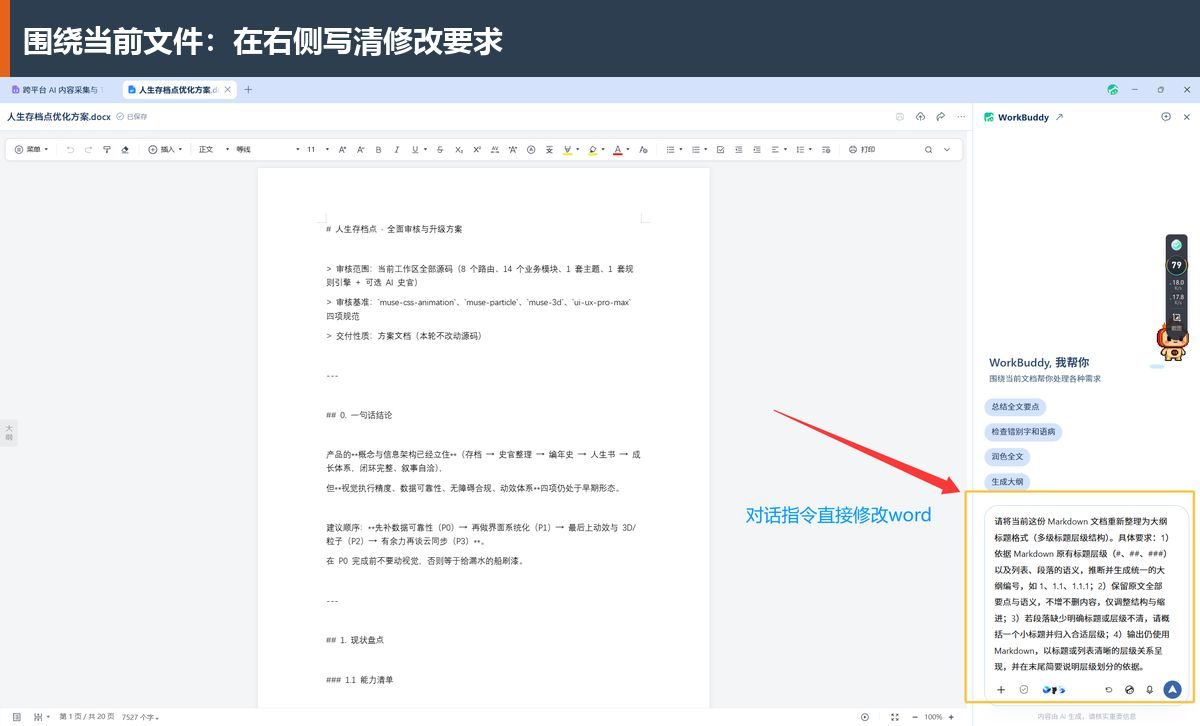Open the 正文 paragraph style dropdown

[214, 150]
